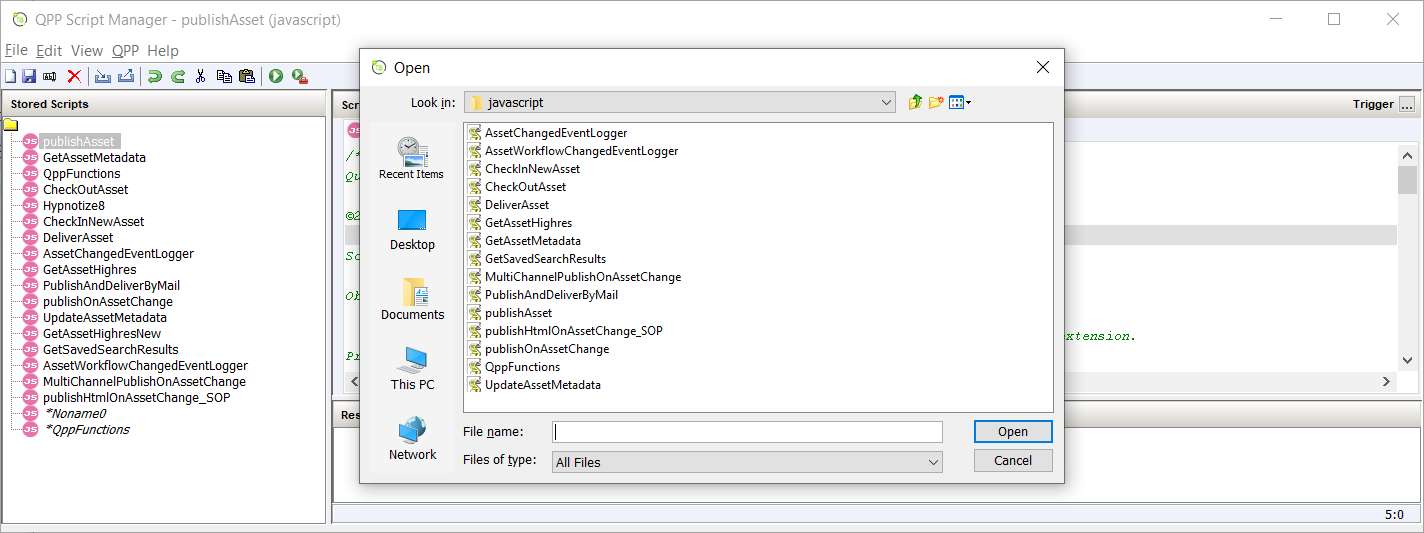Click the Paste clipboard icon
Image resolution: width=1424 pixels, height=533 pixels.
[247, 76]
